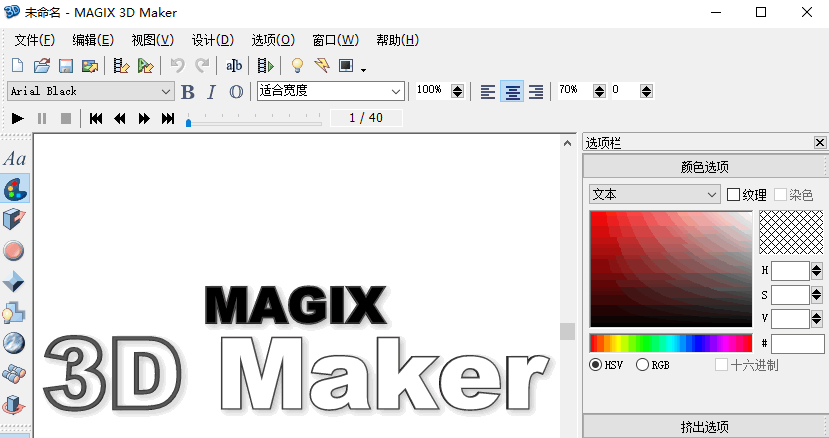Open the 选项 Options menu
The width and height of the screenshot is (829, 438).
click(273, 40)
